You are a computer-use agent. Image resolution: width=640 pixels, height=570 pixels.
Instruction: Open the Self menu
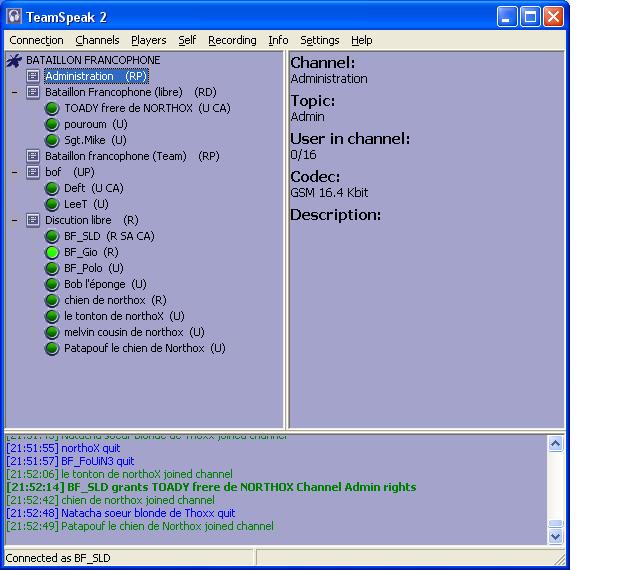[187, 40]
